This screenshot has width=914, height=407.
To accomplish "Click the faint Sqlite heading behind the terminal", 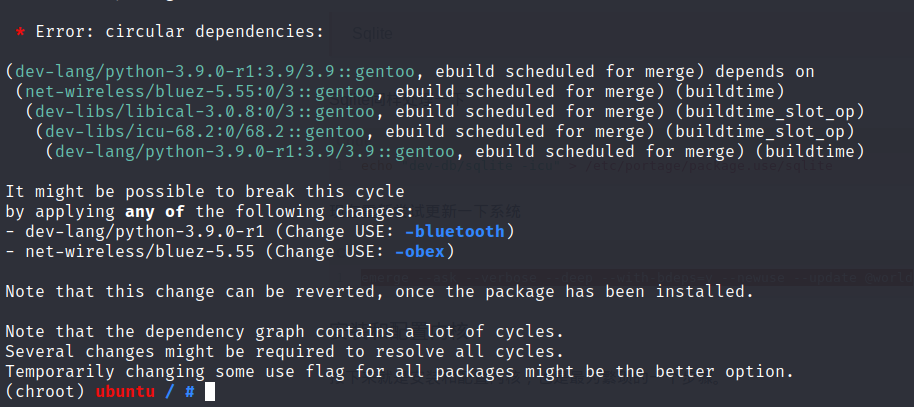I will click(x=372, y=33).
